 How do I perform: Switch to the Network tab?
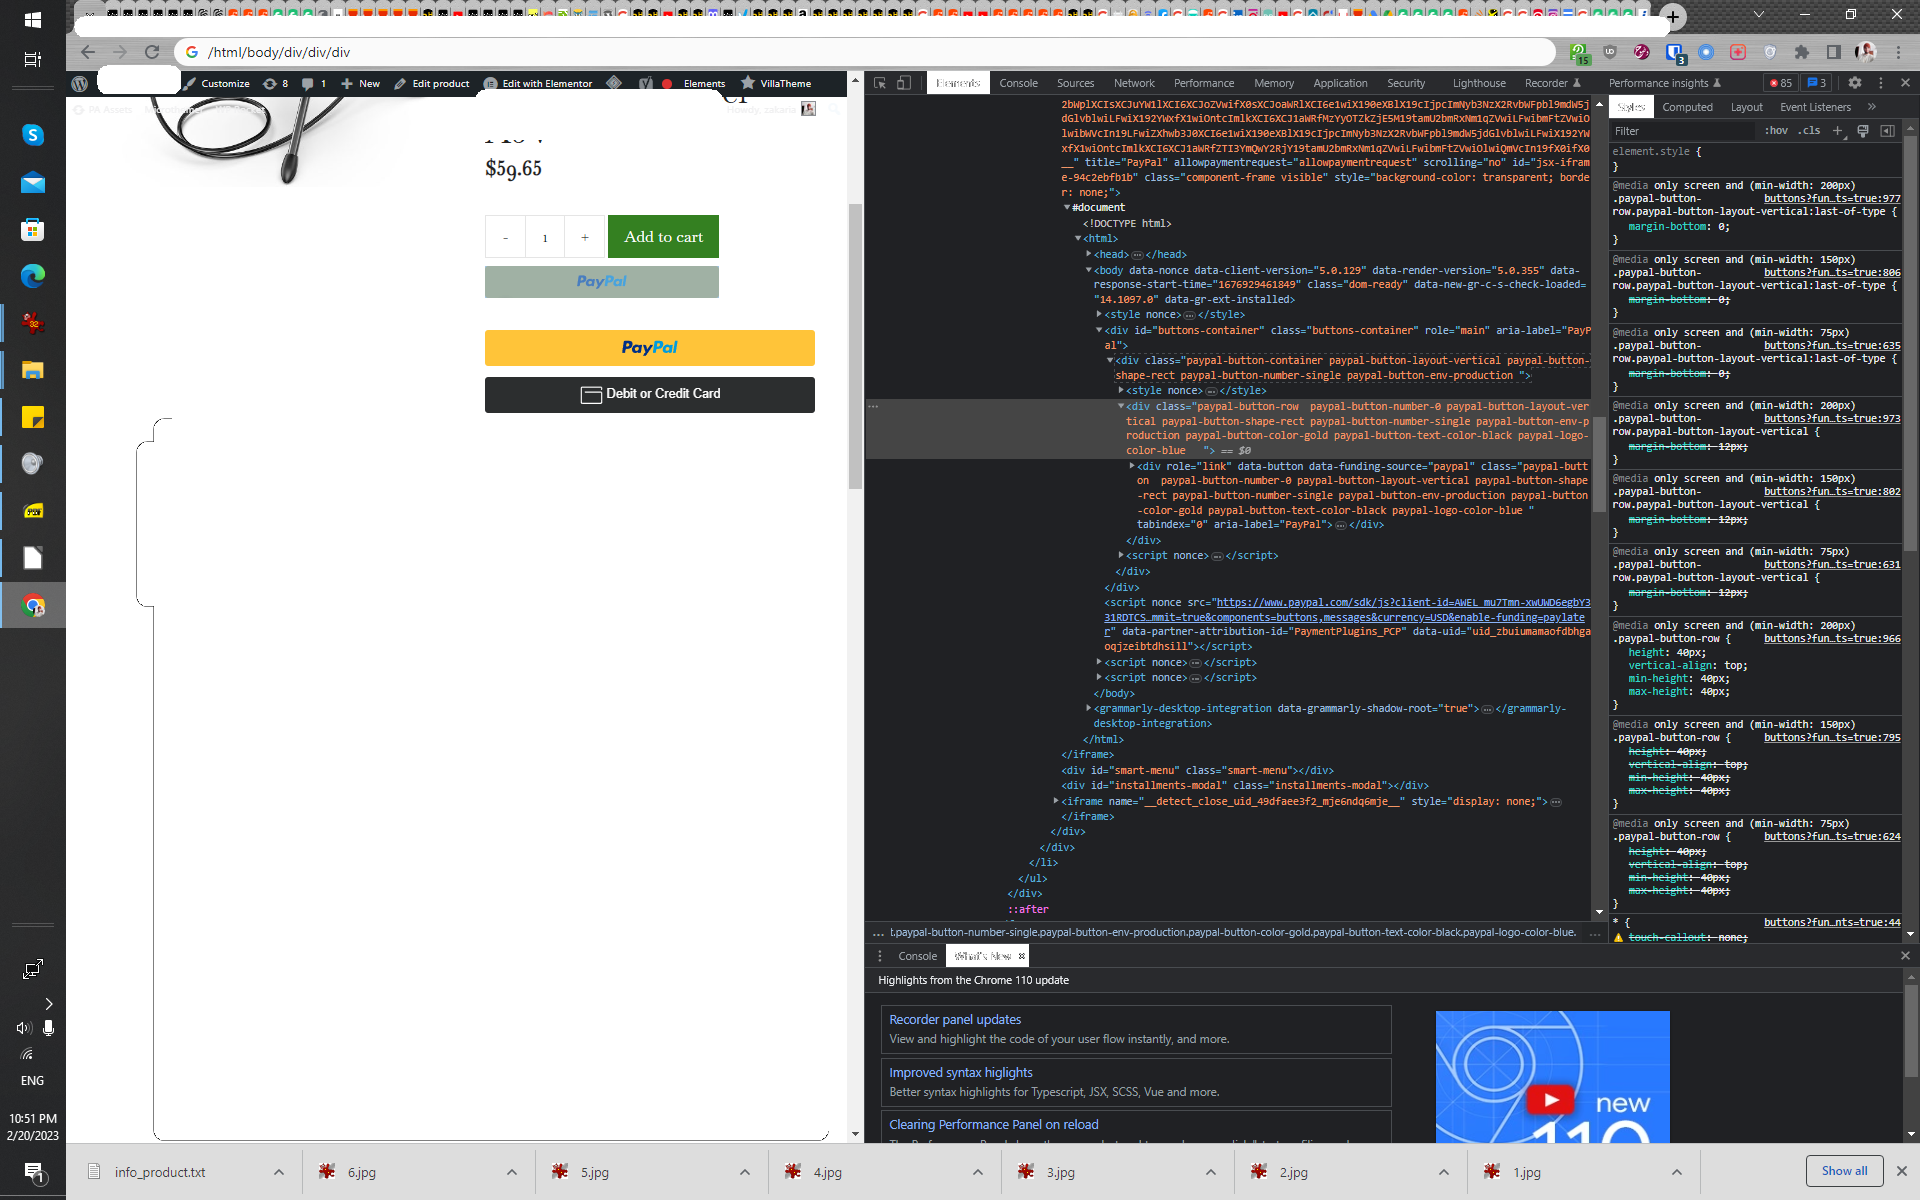click(x=1134, y=83)
